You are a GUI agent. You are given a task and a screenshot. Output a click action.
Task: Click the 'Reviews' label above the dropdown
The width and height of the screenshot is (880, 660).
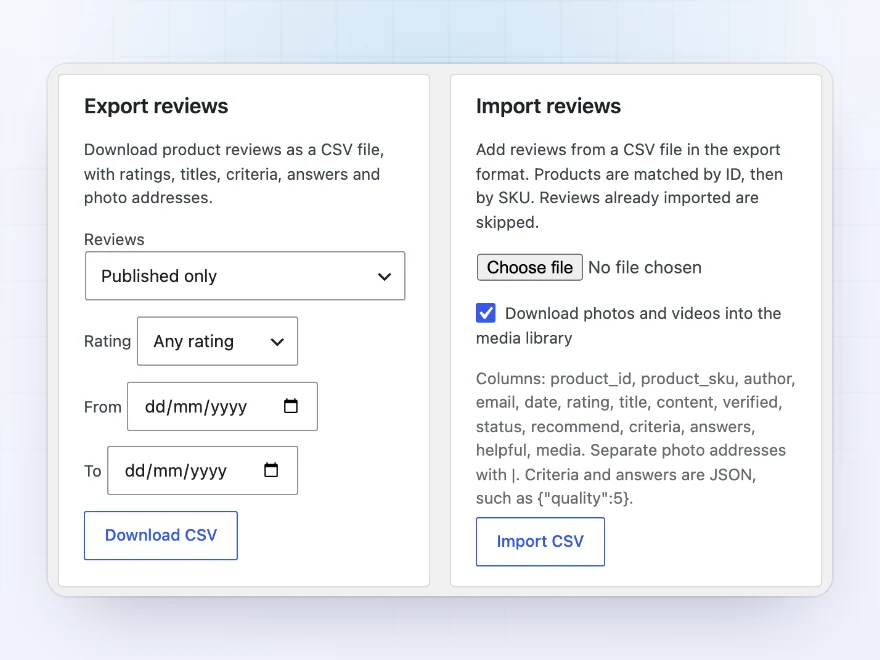[x=114, y=240]
